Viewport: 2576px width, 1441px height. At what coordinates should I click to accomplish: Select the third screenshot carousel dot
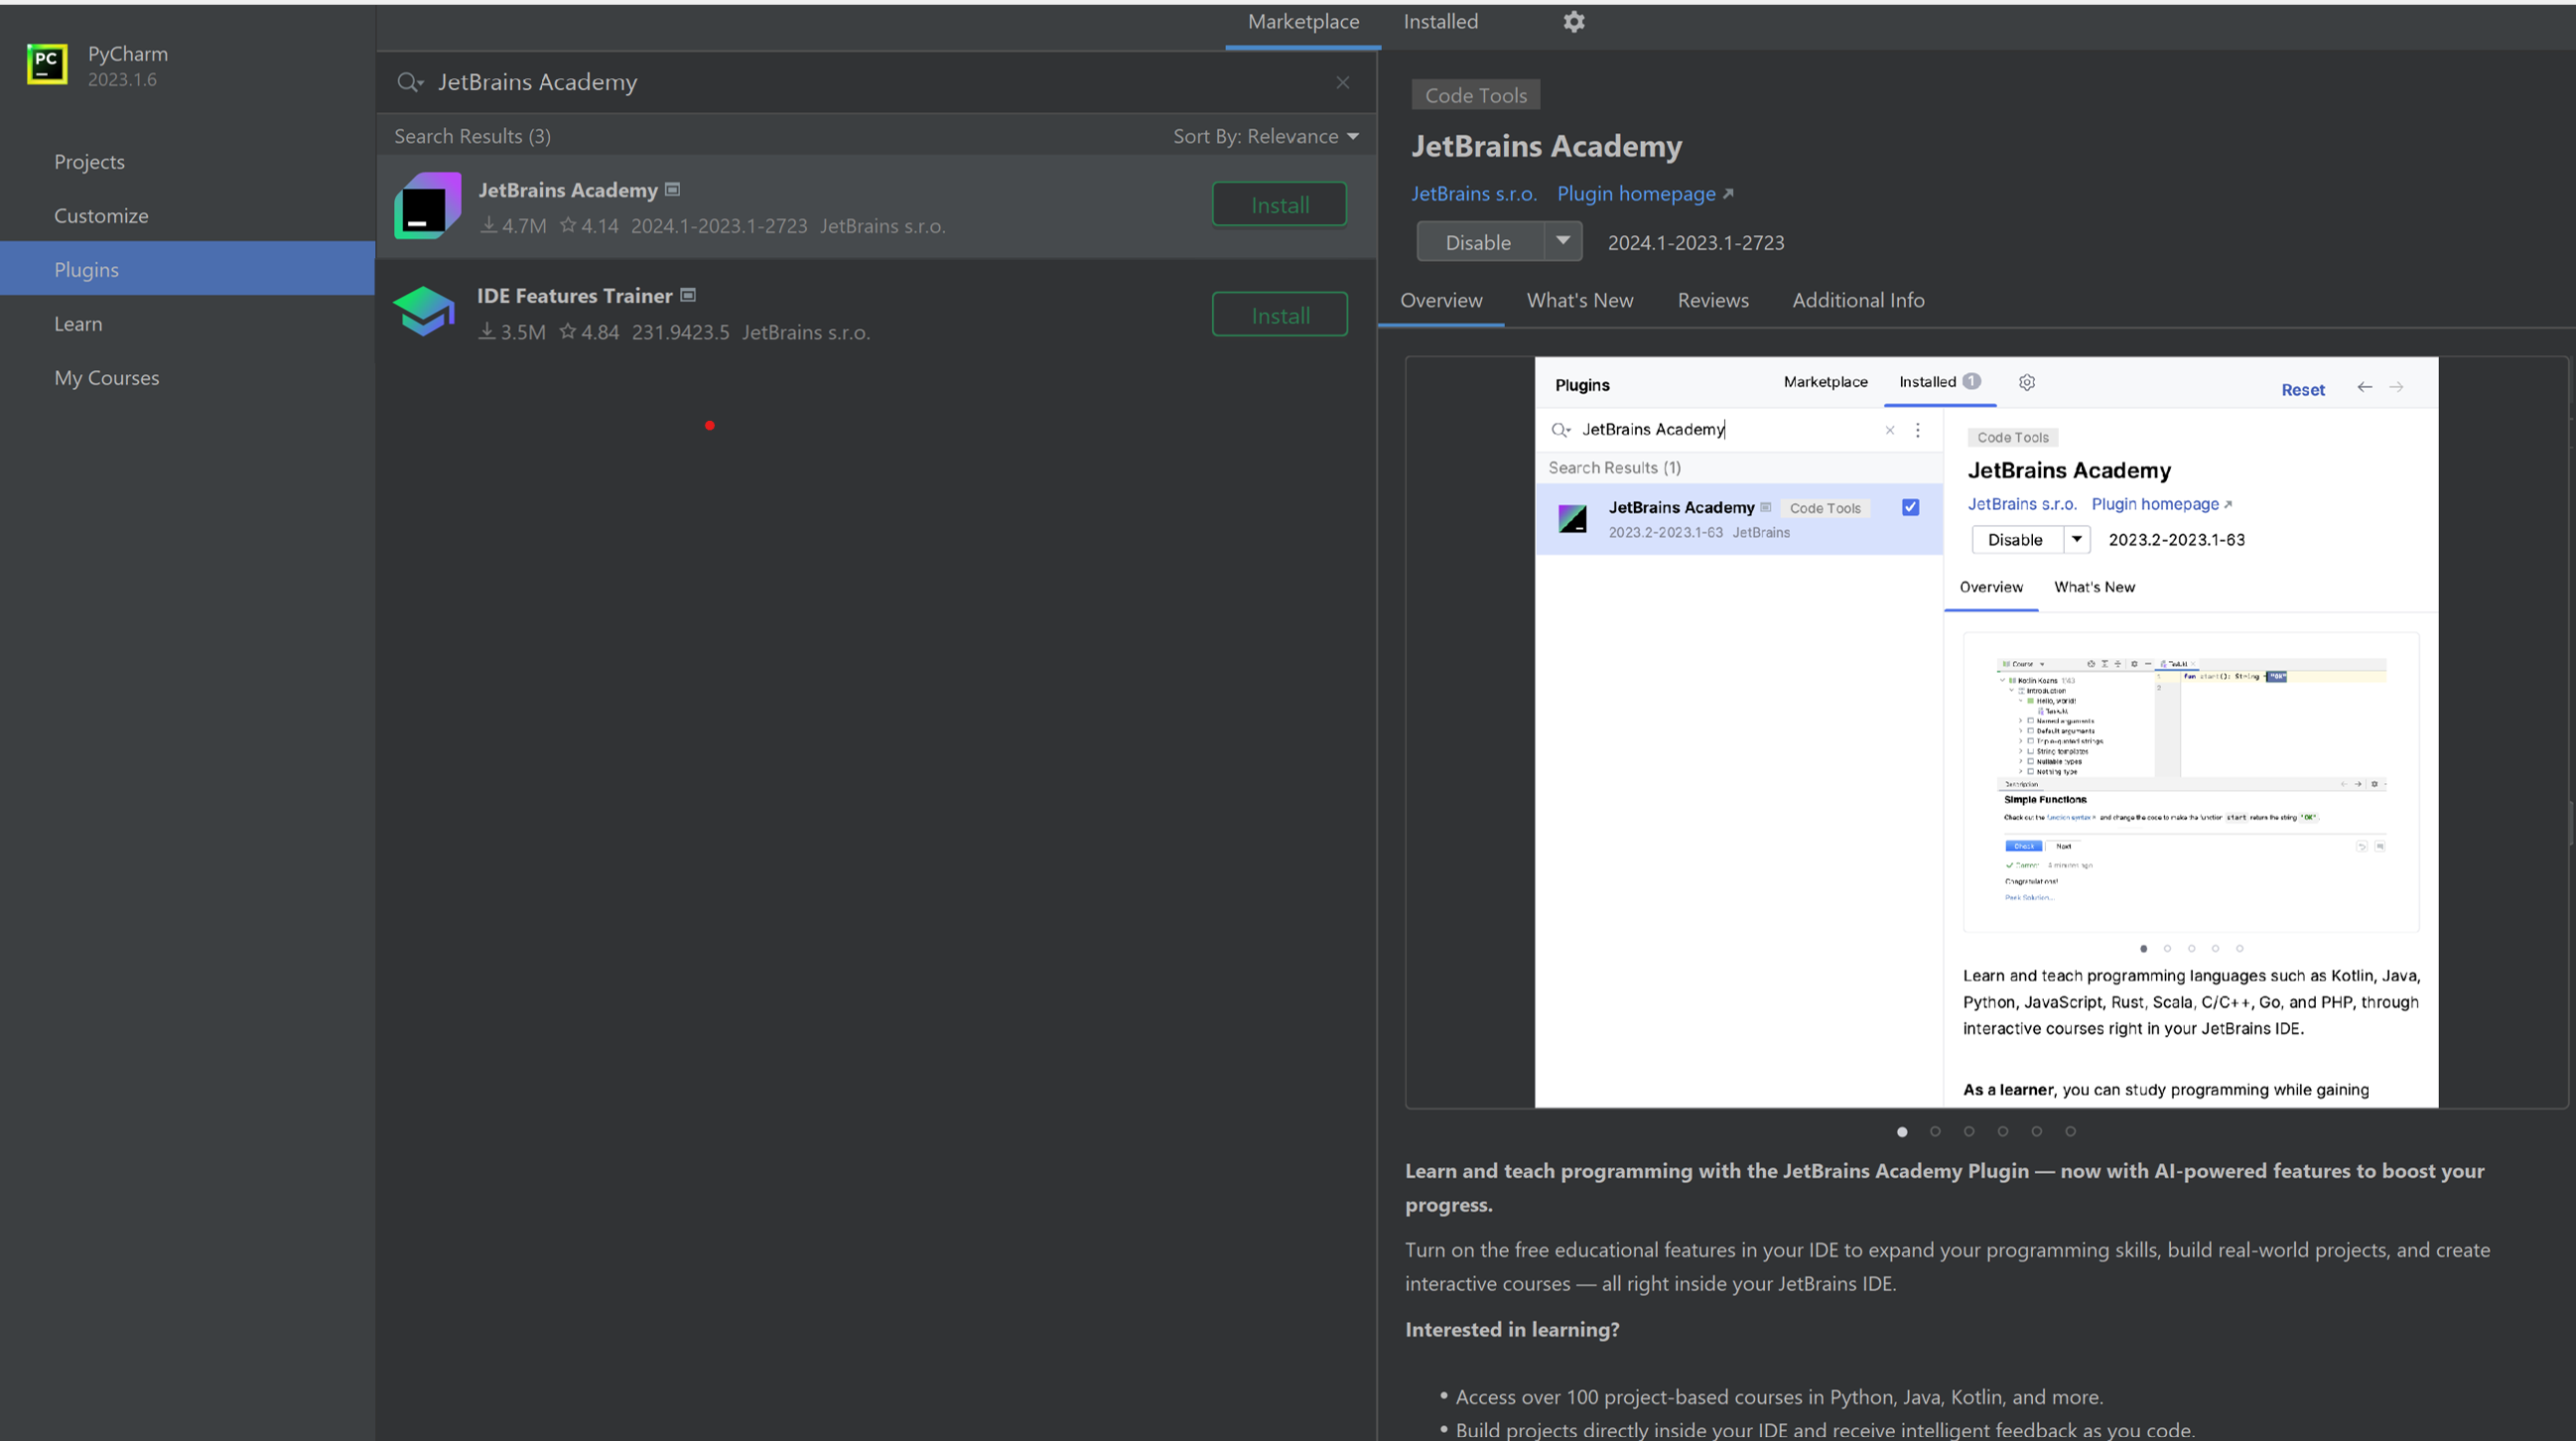click(x=1969, y=1132)
